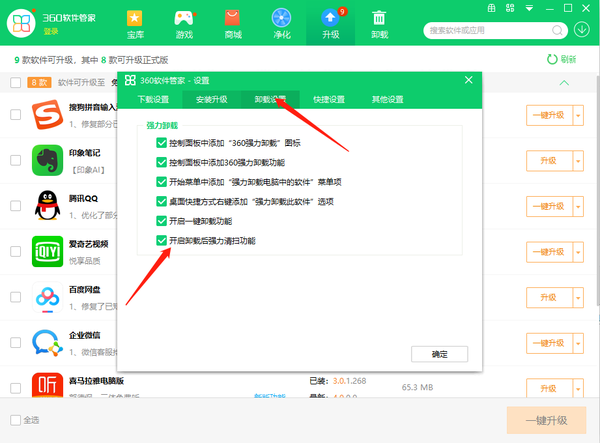Viewport: 600px width, 443px height.
Task: Switch to the 下载设置 tab
Action: [154, 100]
